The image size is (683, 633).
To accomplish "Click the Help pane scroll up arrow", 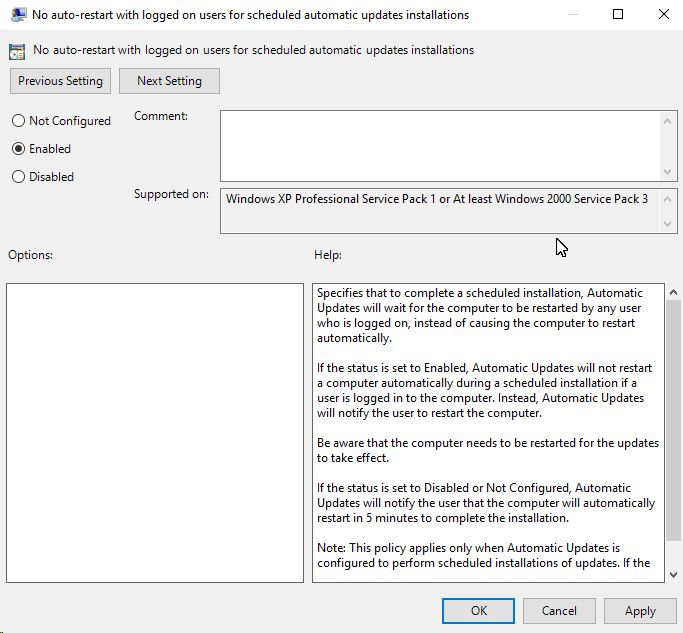I will (x=673, y=292).
